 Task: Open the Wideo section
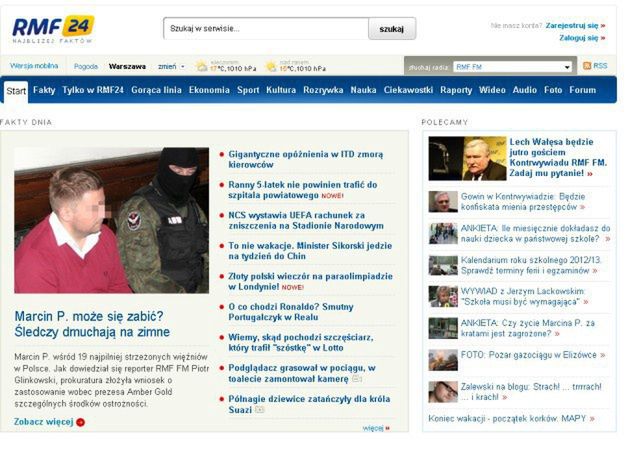point(492,90)
